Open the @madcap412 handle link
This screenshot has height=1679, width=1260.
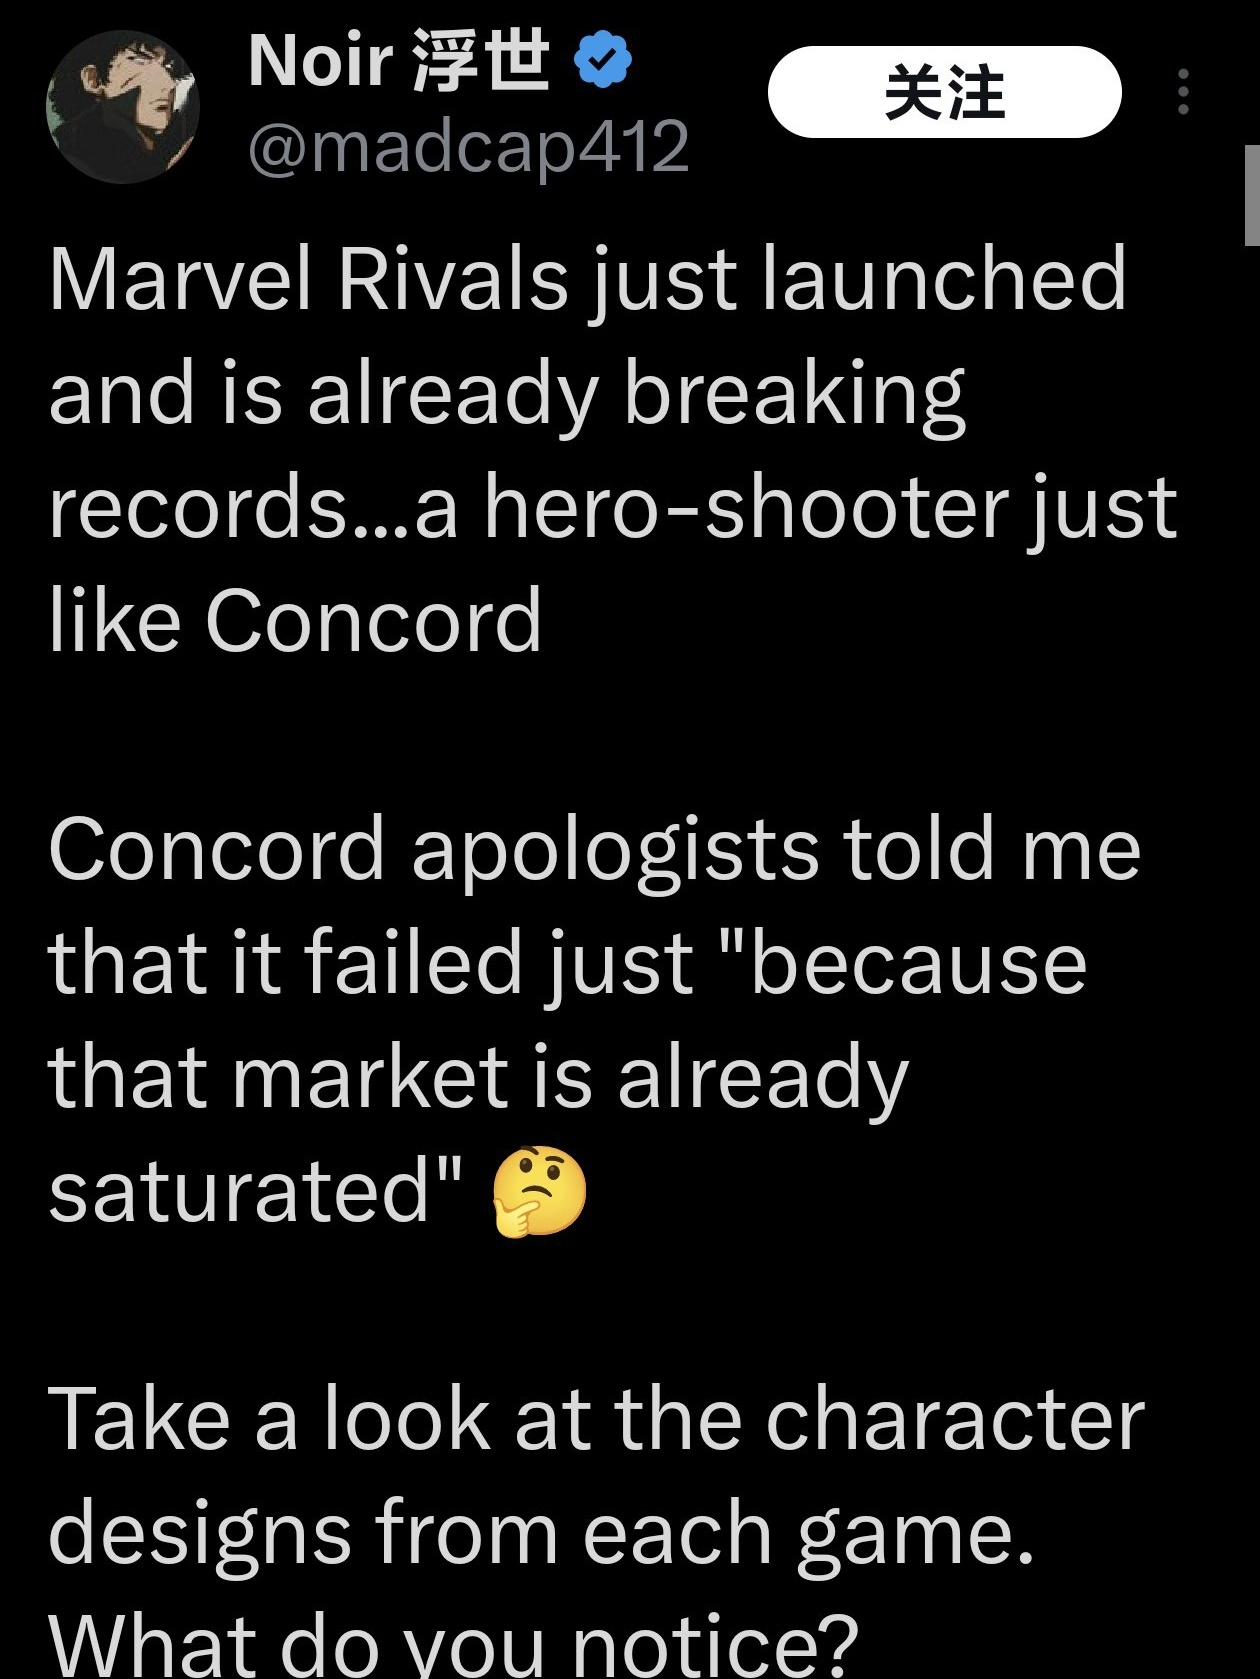[469, 146]
